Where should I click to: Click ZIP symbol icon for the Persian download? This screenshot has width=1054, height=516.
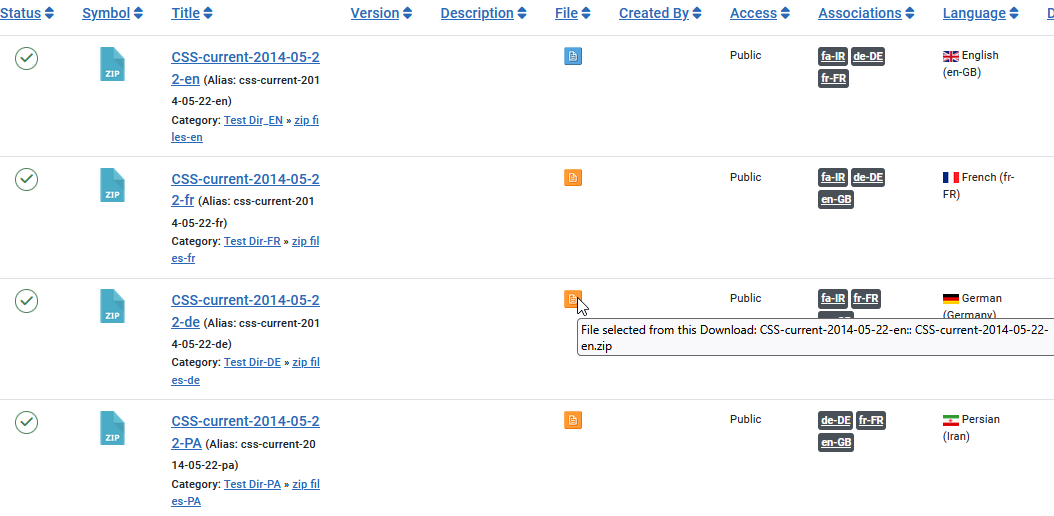[x=112, y=428]
